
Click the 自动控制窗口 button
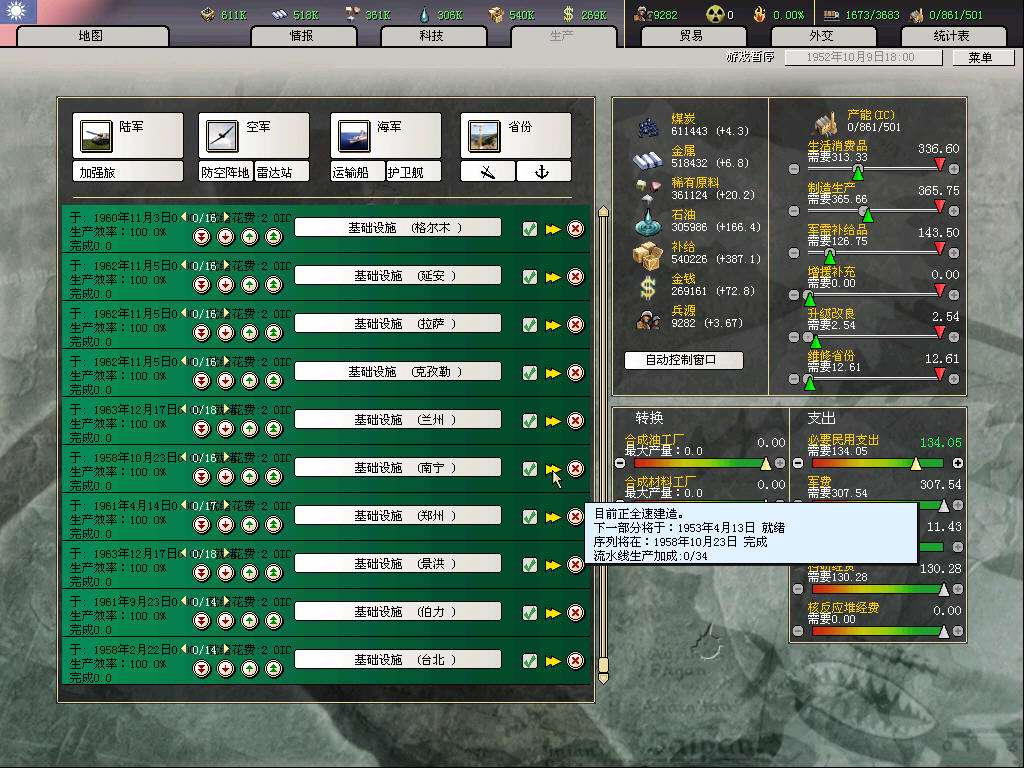tap(683, 360)
